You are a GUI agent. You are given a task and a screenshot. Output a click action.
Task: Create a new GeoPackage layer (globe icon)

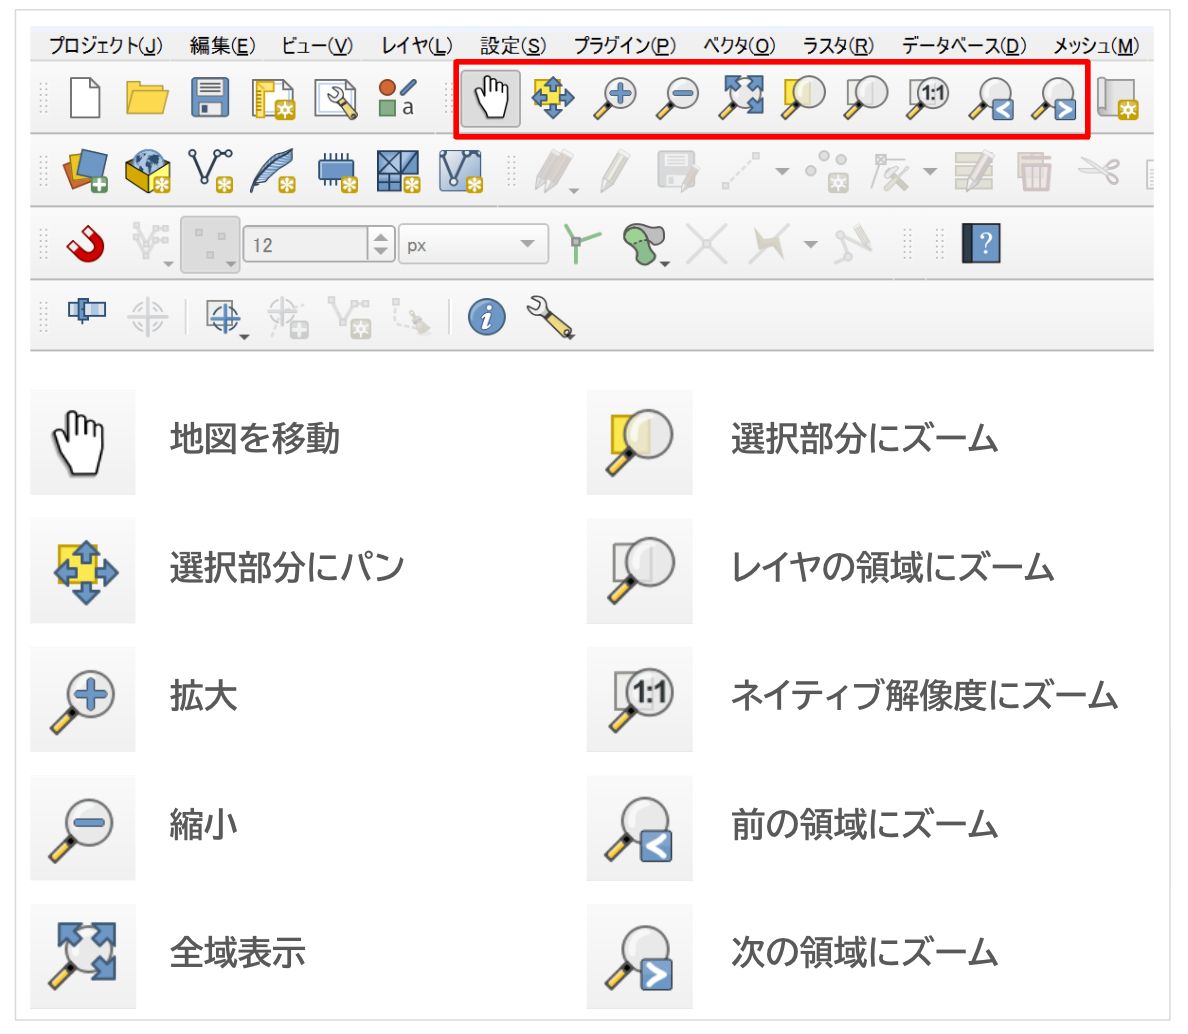pyautogui.click(x=148, y=170)
